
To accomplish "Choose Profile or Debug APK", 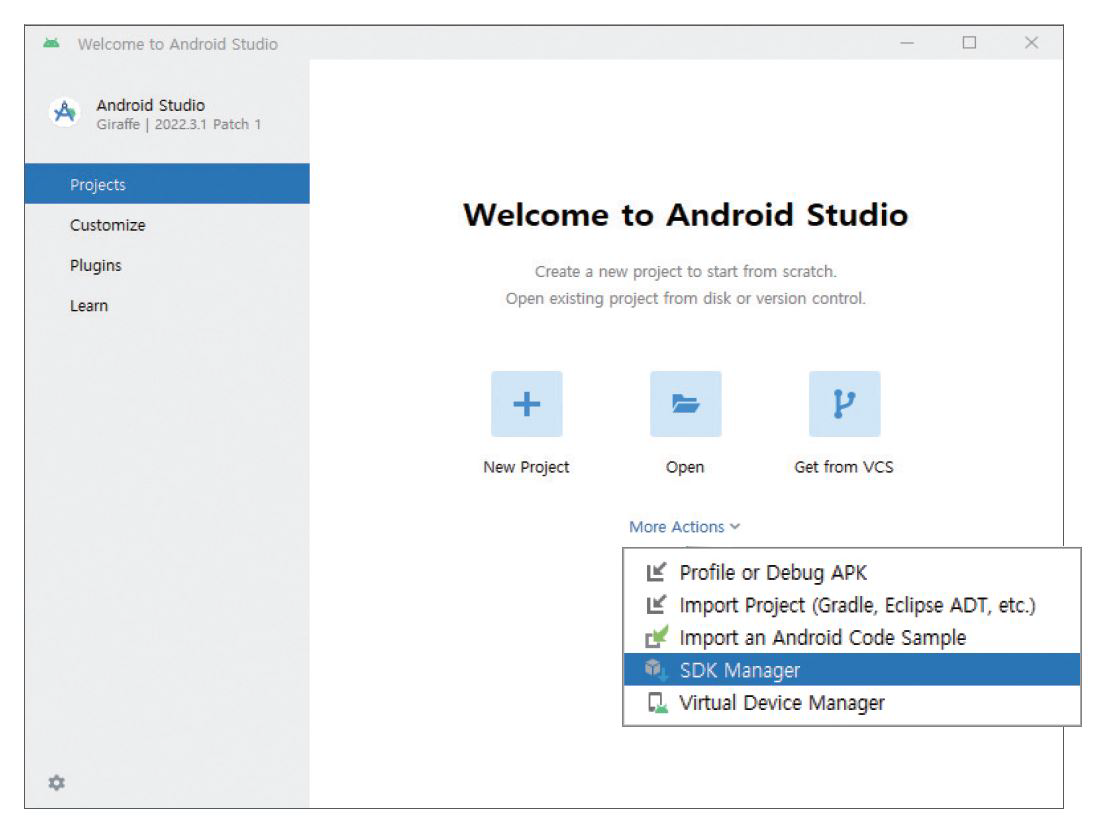I will 851,572.
